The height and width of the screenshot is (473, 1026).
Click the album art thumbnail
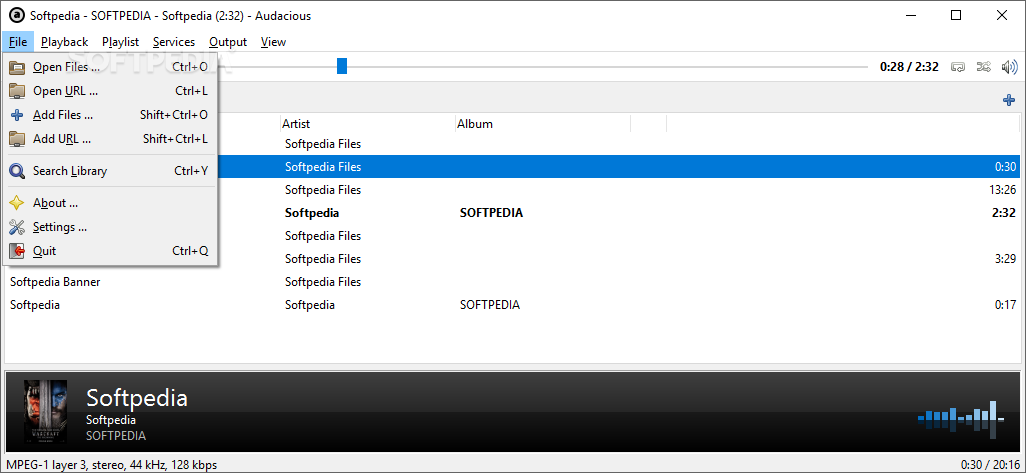45,412
